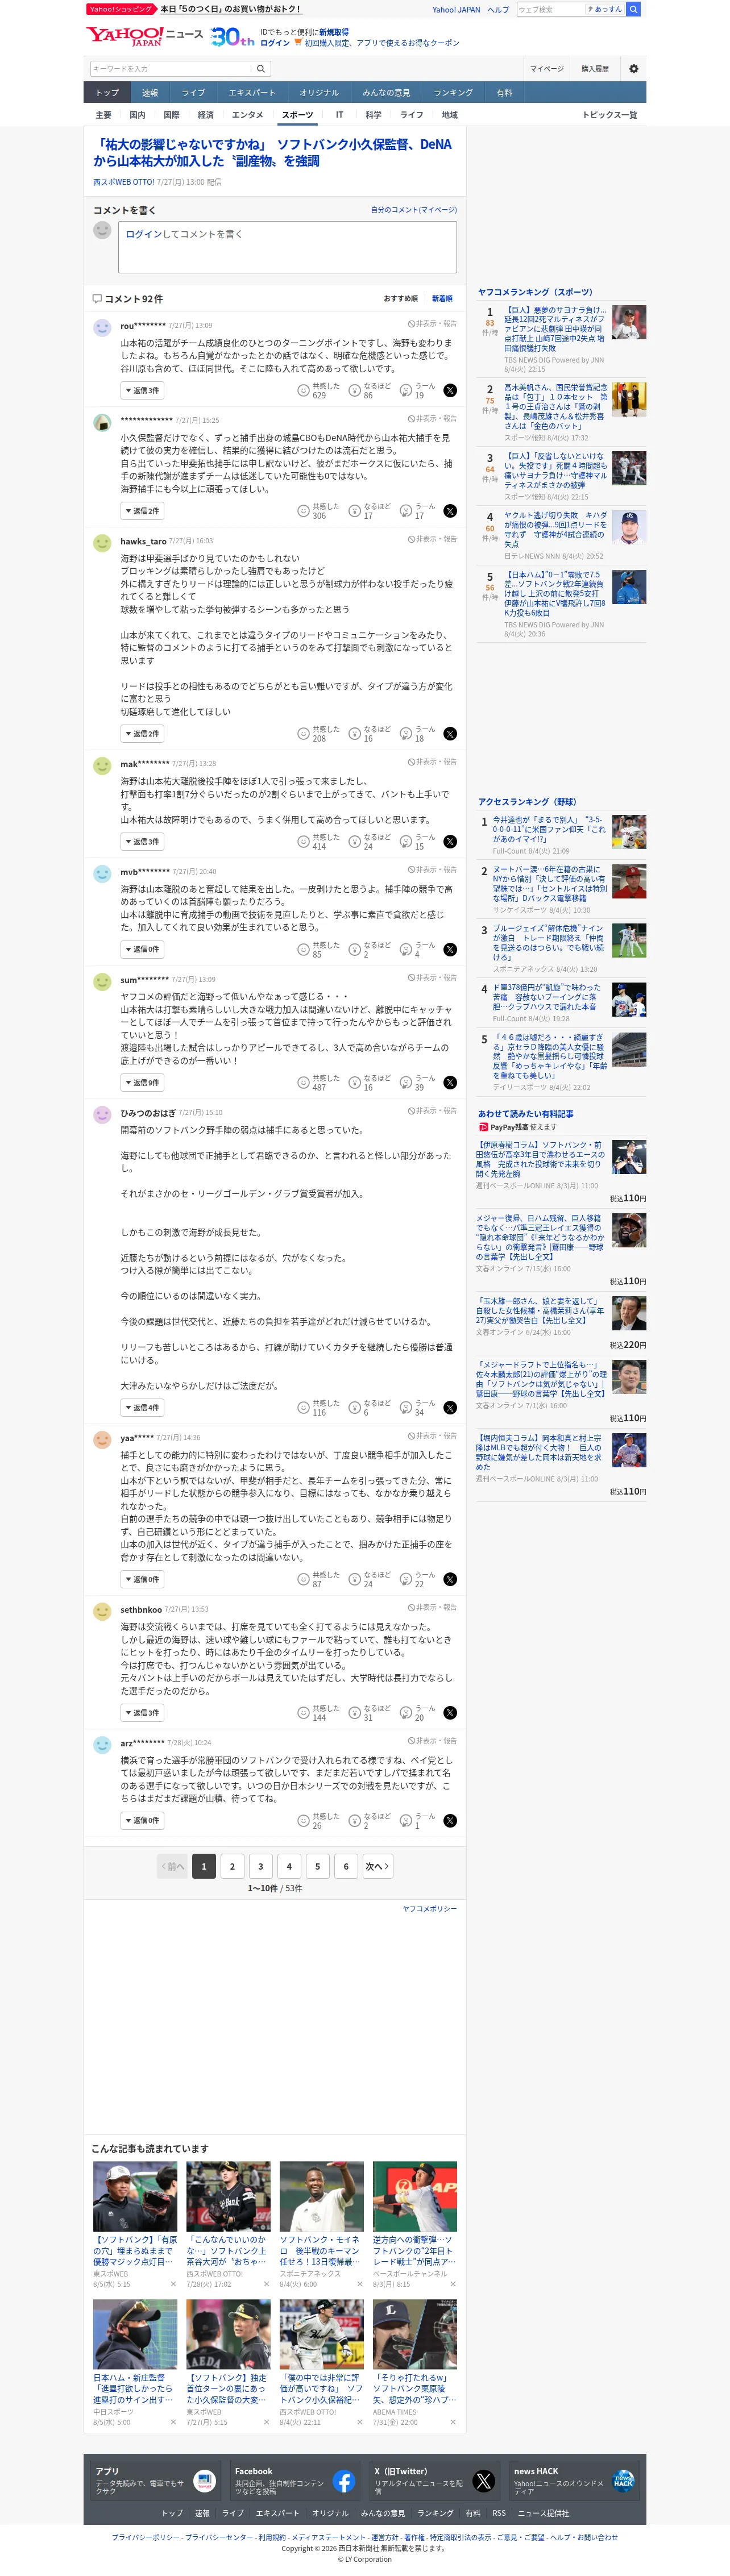Share sum******** comment on X

click(450, 1083)
